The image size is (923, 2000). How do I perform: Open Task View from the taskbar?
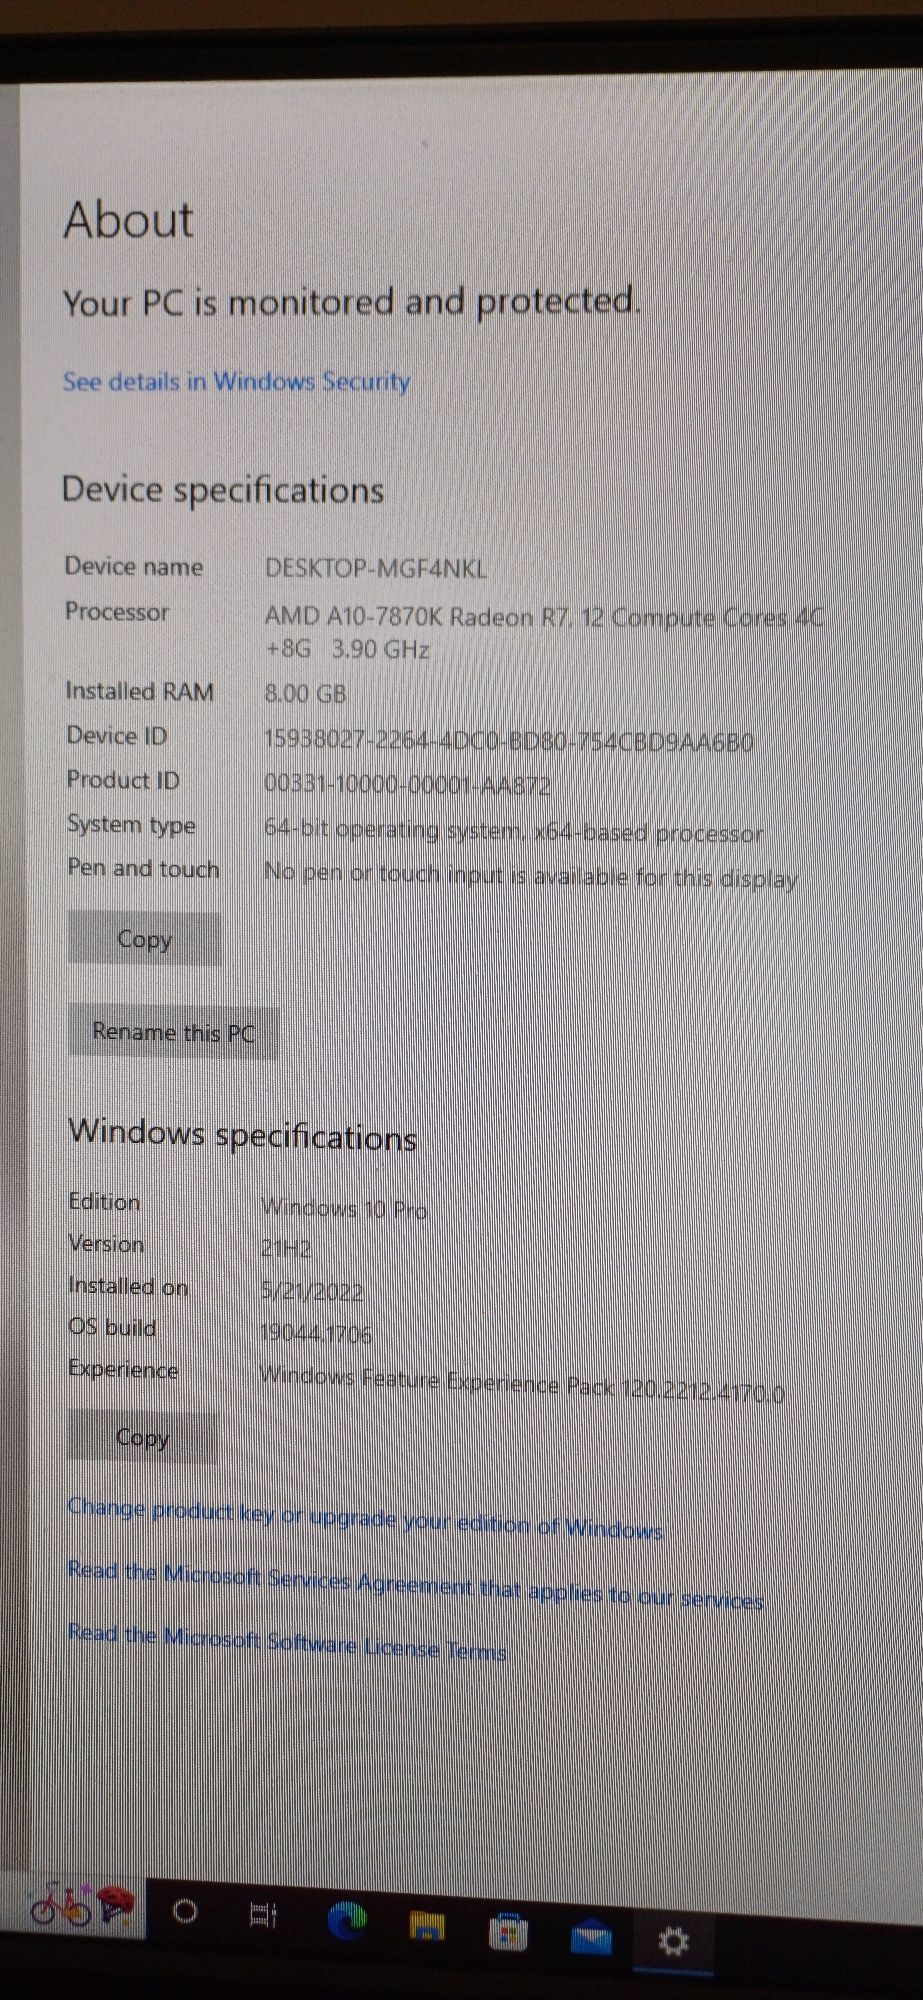click(263, 1914)
